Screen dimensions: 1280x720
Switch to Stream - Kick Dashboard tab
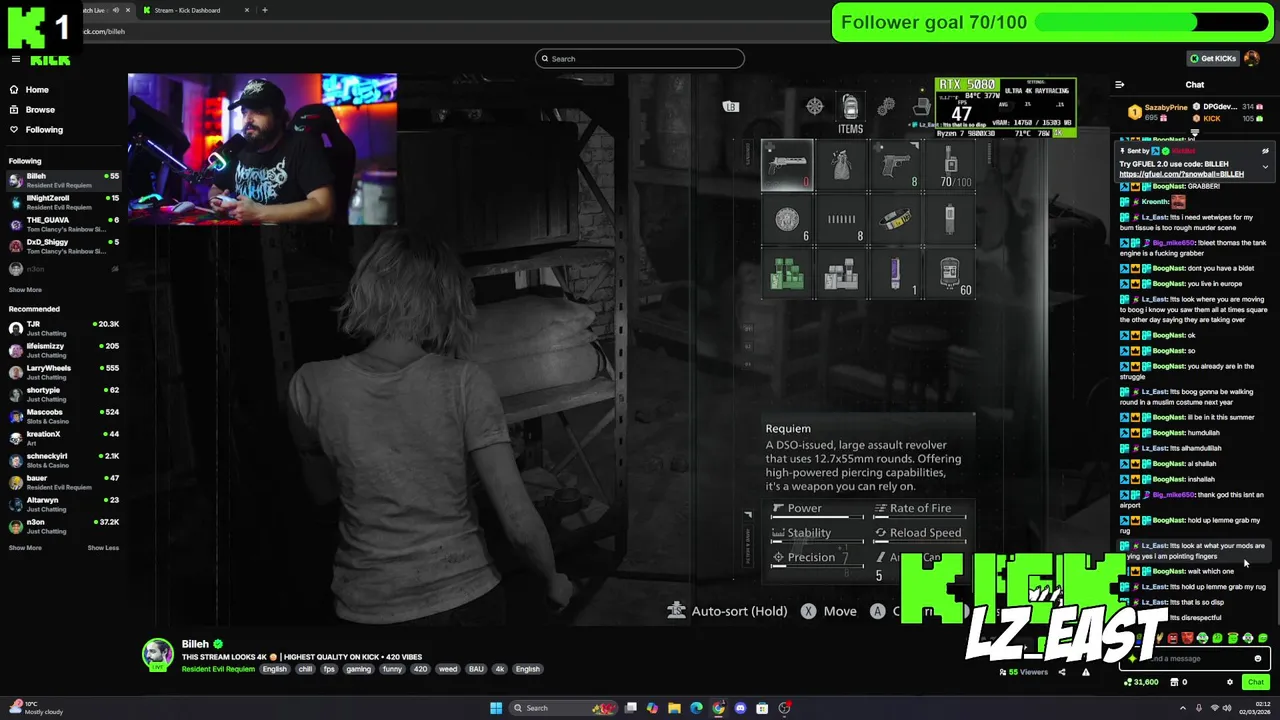click(195, 10)
